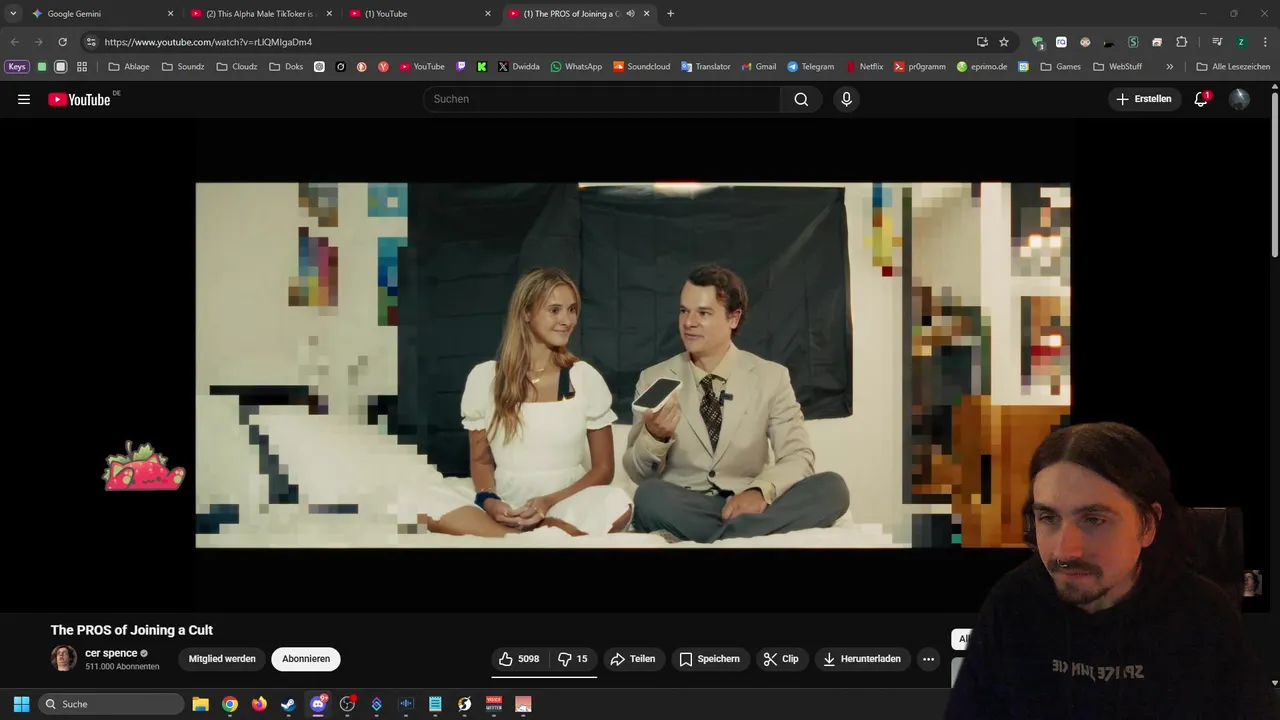Reload the current page
The height and width of the screenshot is (720, 1280).
(62, 42)
